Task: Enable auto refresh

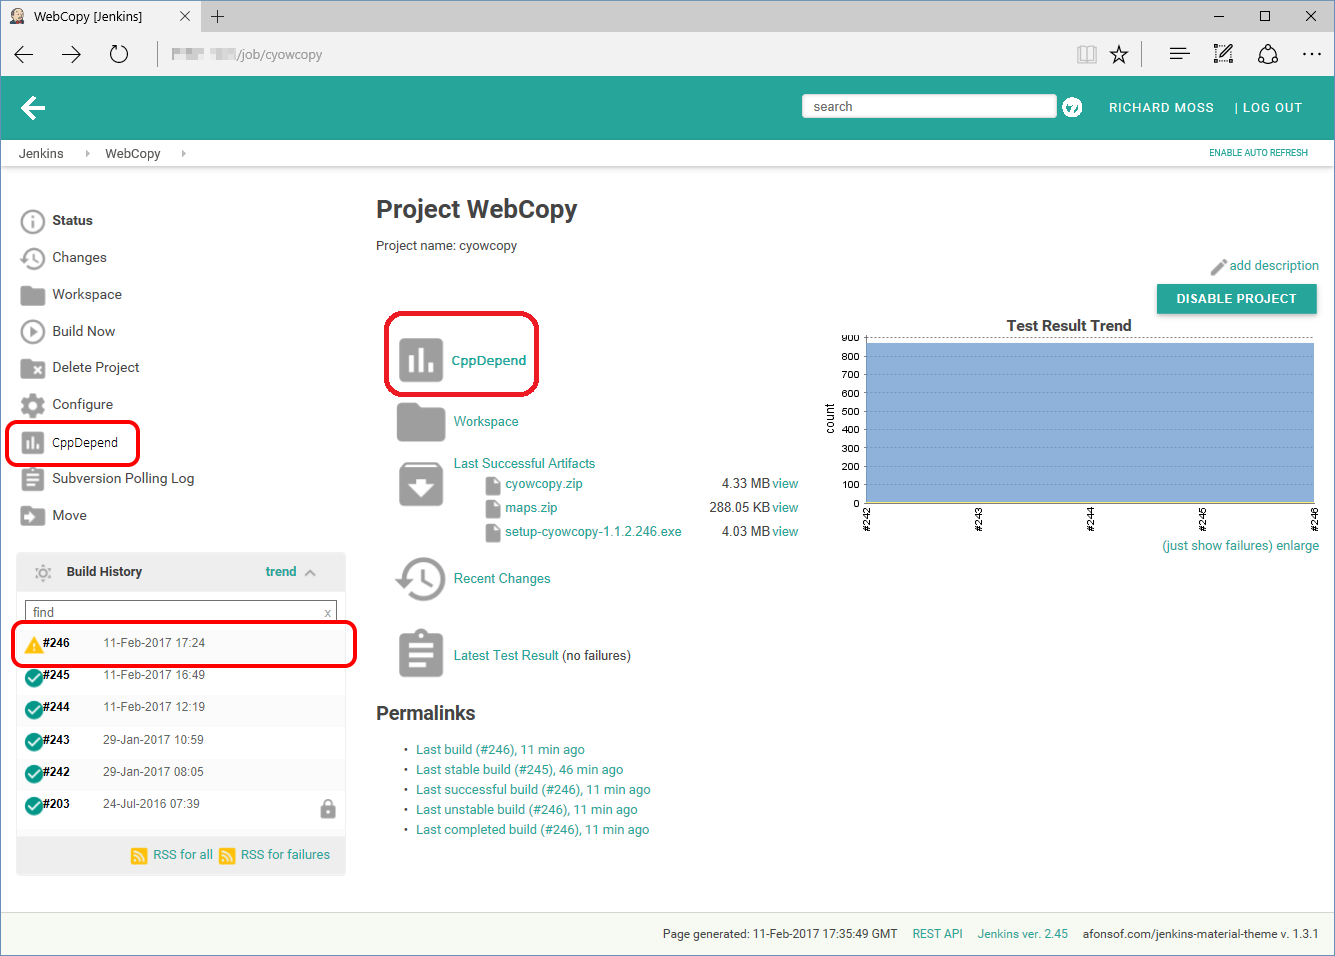Action: 1258,153
